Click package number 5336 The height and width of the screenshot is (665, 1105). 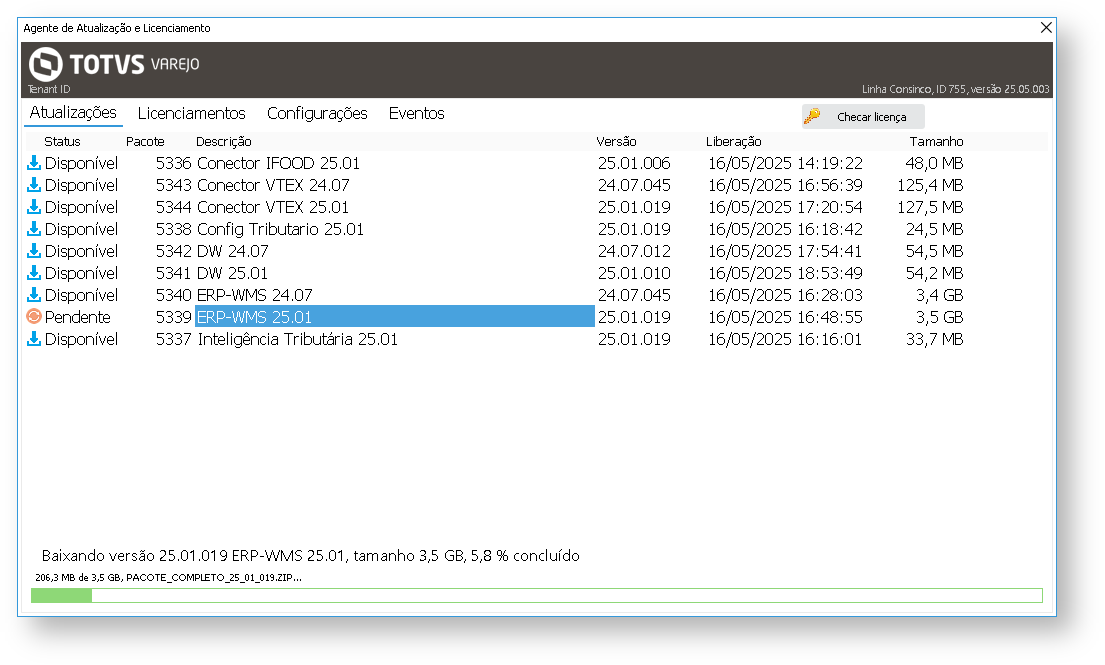(x=173, y=163)
